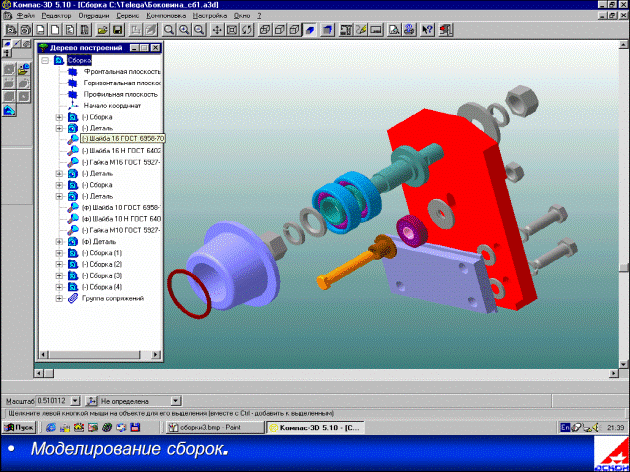Click the show all (fit view) icon

(232, 30)
